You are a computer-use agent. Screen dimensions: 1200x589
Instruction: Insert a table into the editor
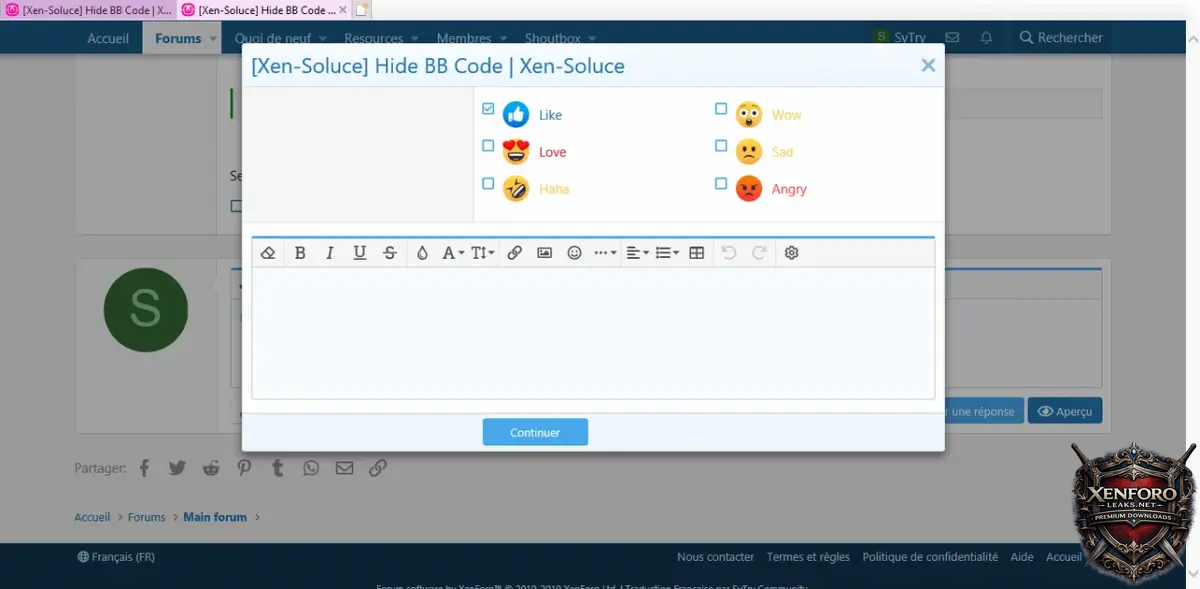click(x=697, y=253)
